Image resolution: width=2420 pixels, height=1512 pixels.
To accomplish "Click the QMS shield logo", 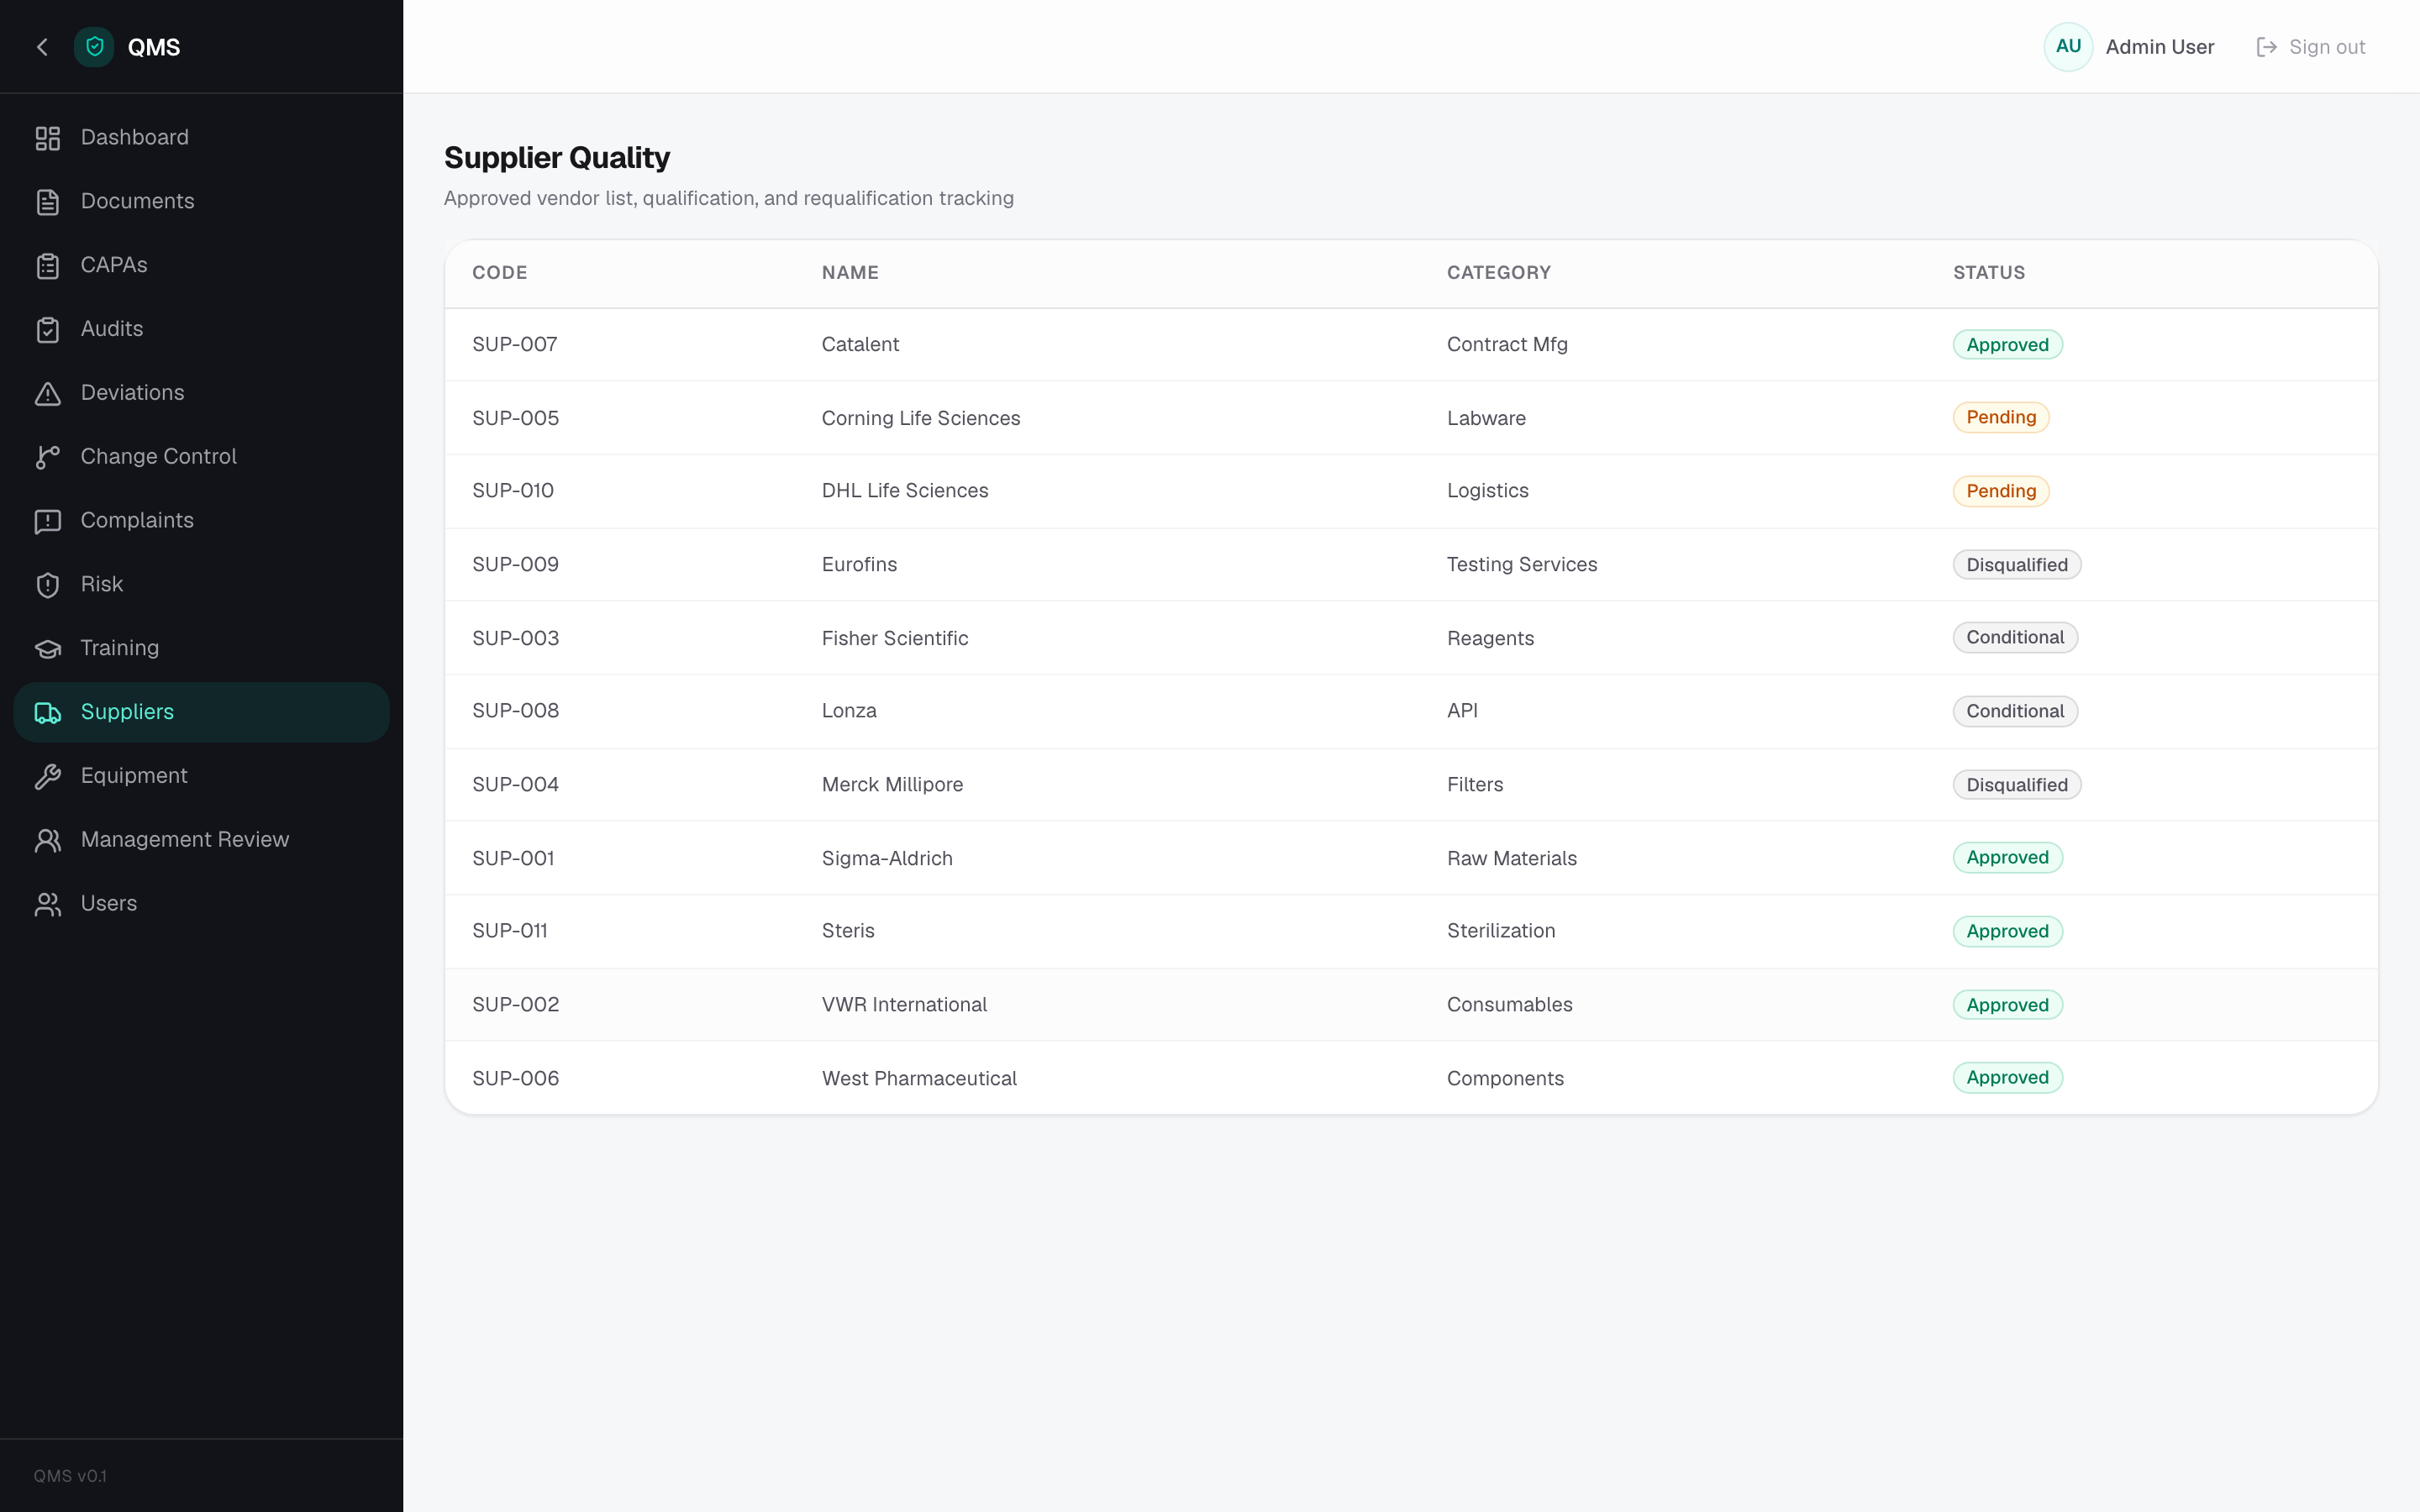I will [94, 47].
